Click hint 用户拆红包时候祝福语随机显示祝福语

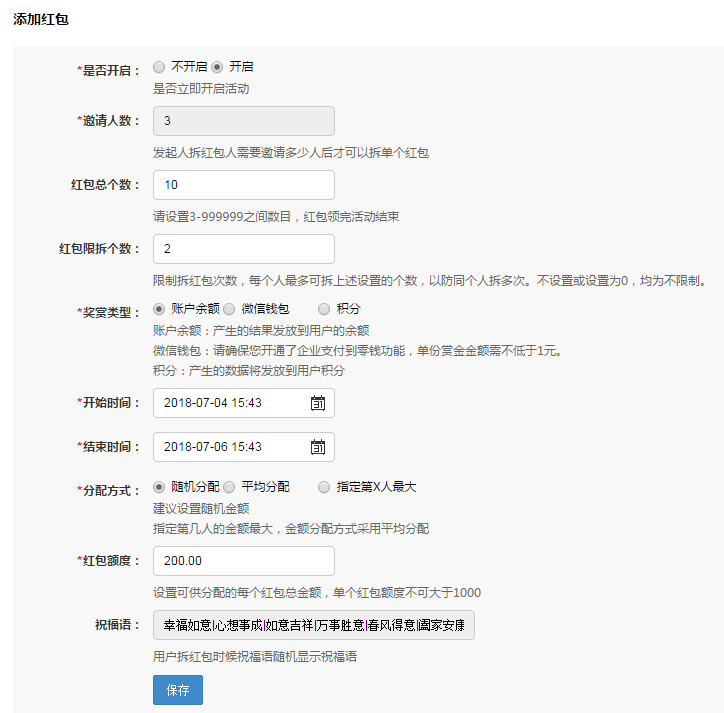[x=255, y=657]
